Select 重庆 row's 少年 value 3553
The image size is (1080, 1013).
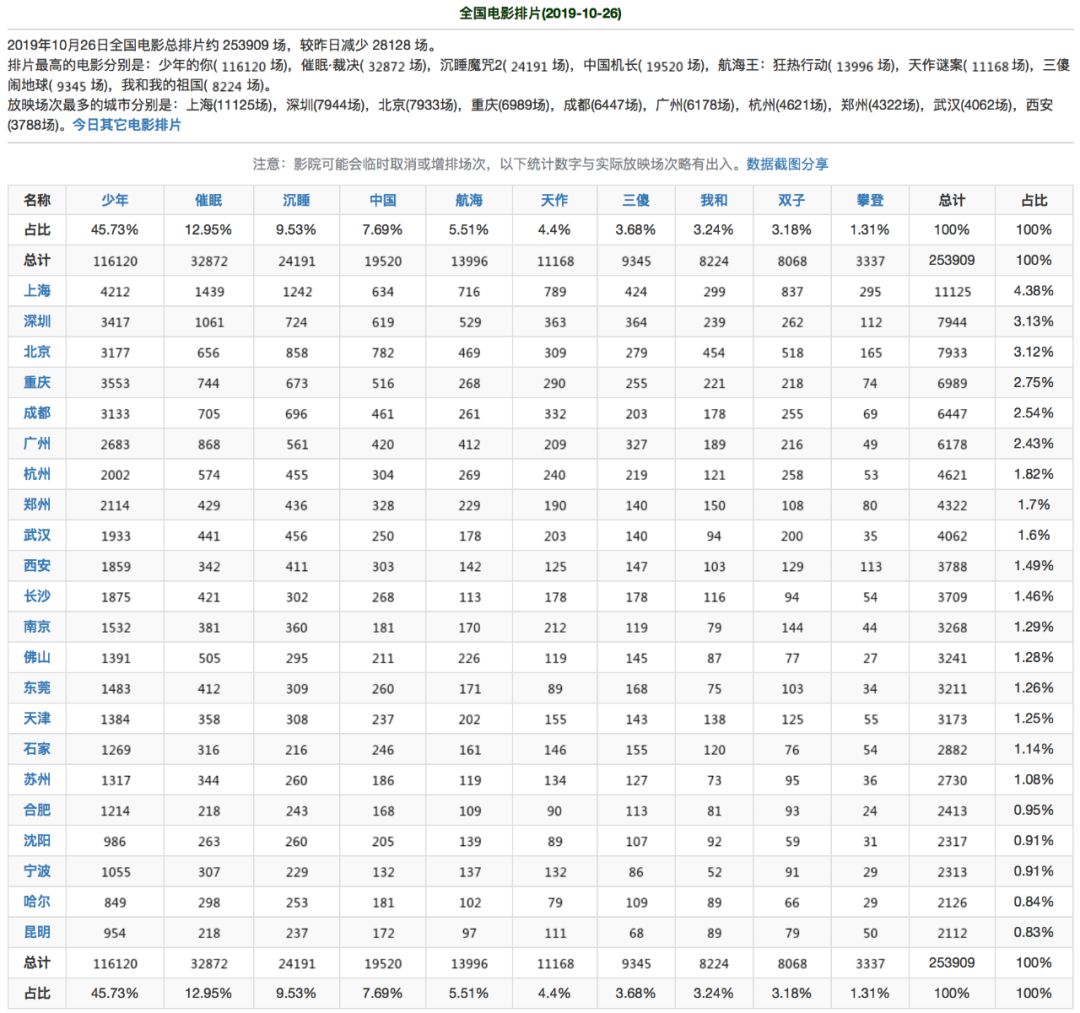coord(115,384)
